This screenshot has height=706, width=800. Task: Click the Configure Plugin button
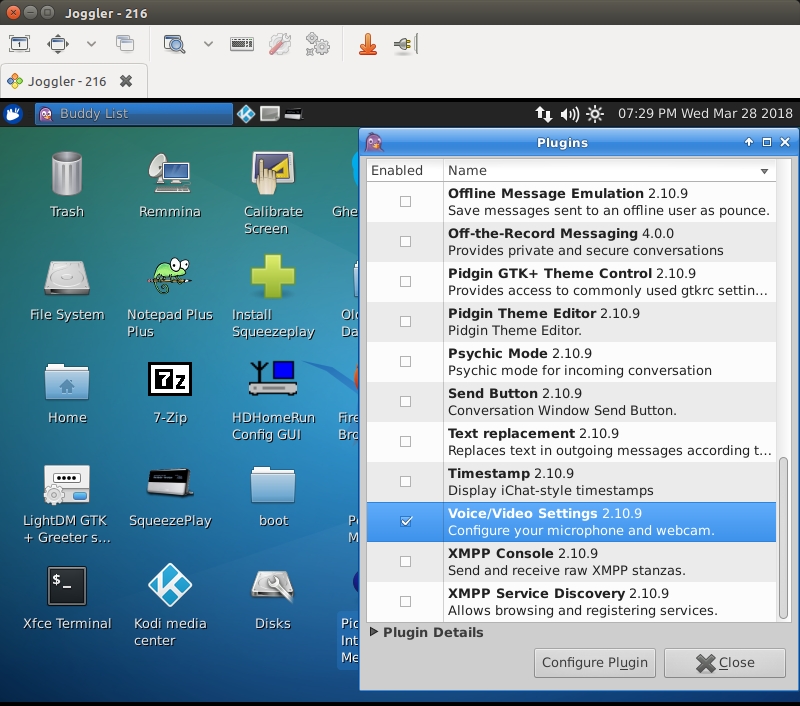click(595, 663)
